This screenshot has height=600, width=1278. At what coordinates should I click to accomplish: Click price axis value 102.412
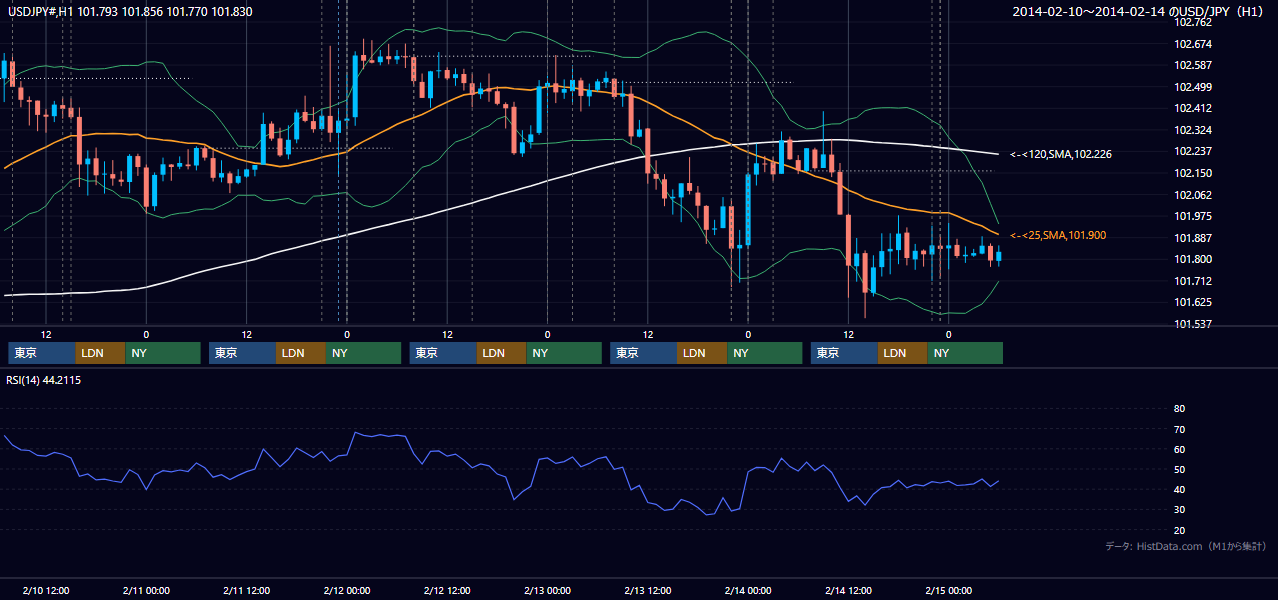tap(1191, 108)
